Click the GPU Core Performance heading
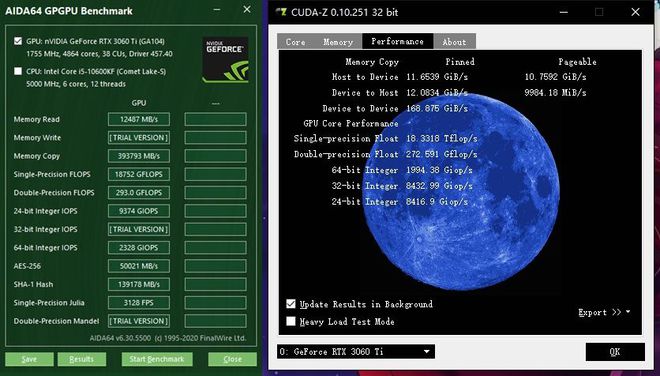The image size is (660, 376). (x=351, y=124)
